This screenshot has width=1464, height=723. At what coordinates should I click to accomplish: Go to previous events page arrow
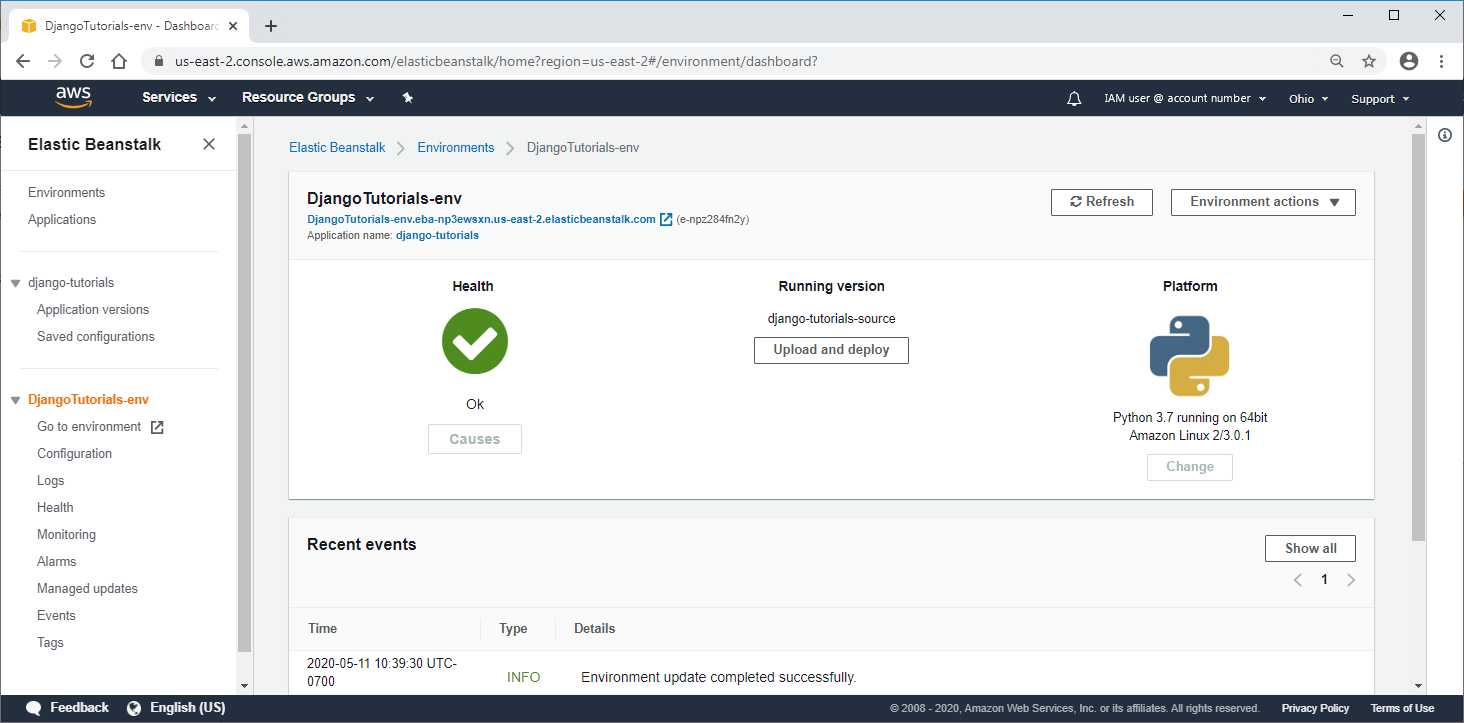click(1298, 580)
